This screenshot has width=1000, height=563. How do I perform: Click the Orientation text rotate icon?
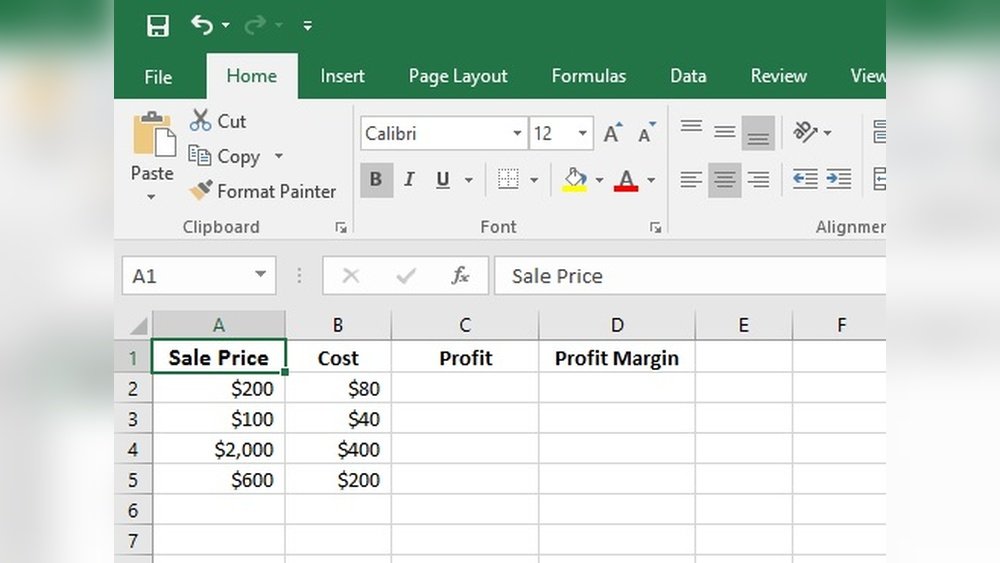pos(805,133)
